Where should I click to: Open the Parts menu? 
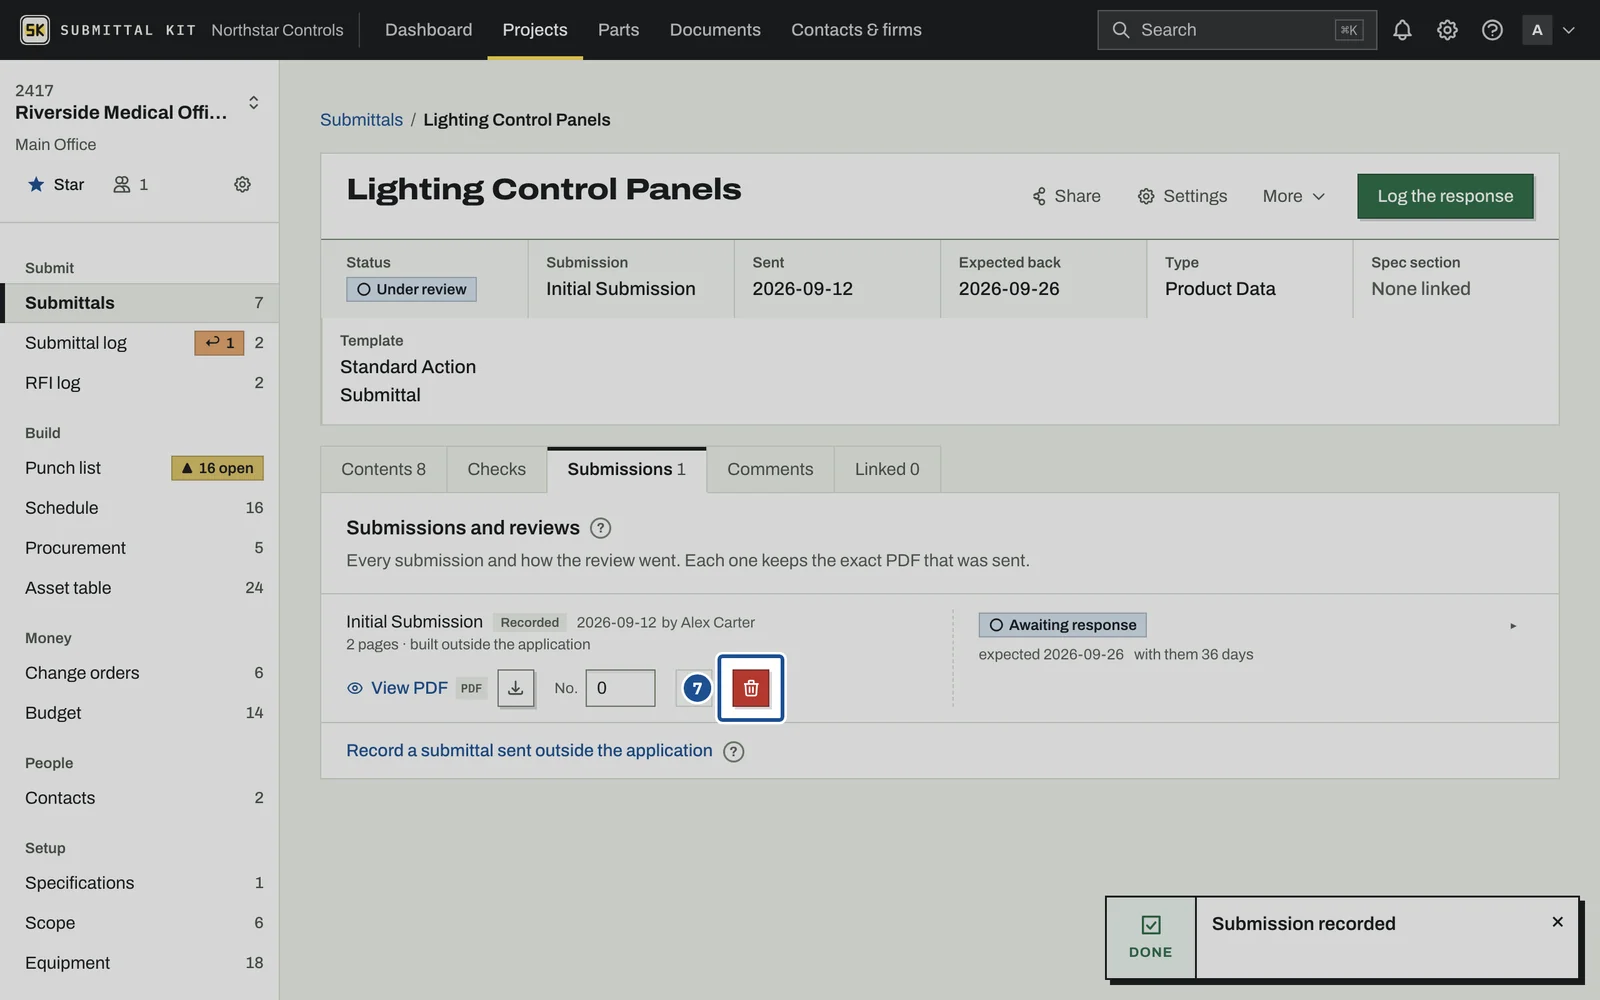618,30
